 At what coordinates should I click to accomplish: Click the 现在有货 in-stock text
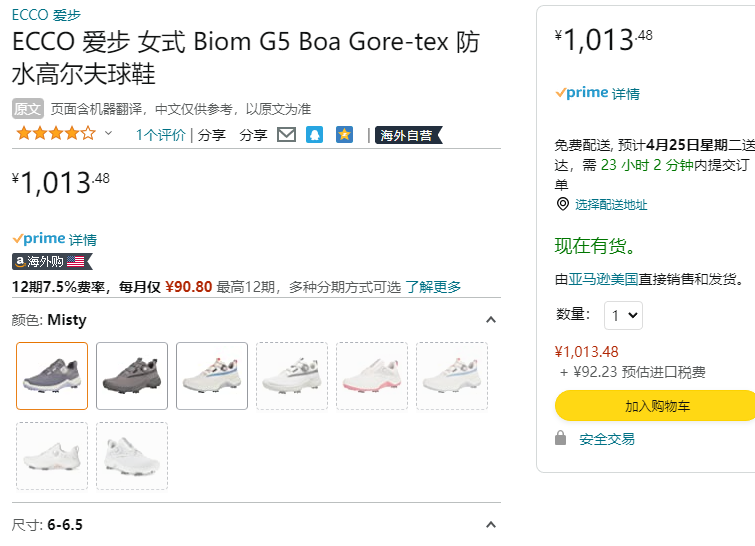595,246
